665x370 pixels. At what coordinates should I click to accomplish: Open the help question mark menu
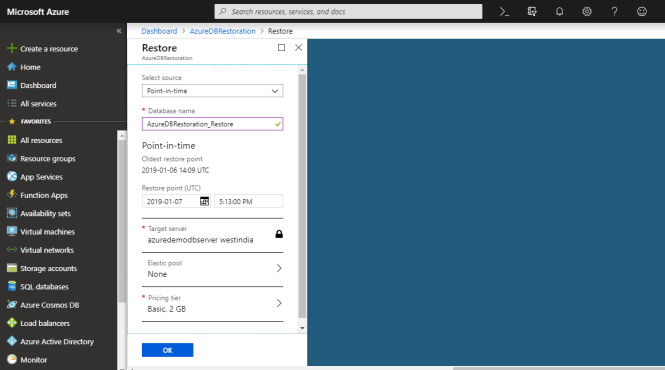tap(614, 12)
